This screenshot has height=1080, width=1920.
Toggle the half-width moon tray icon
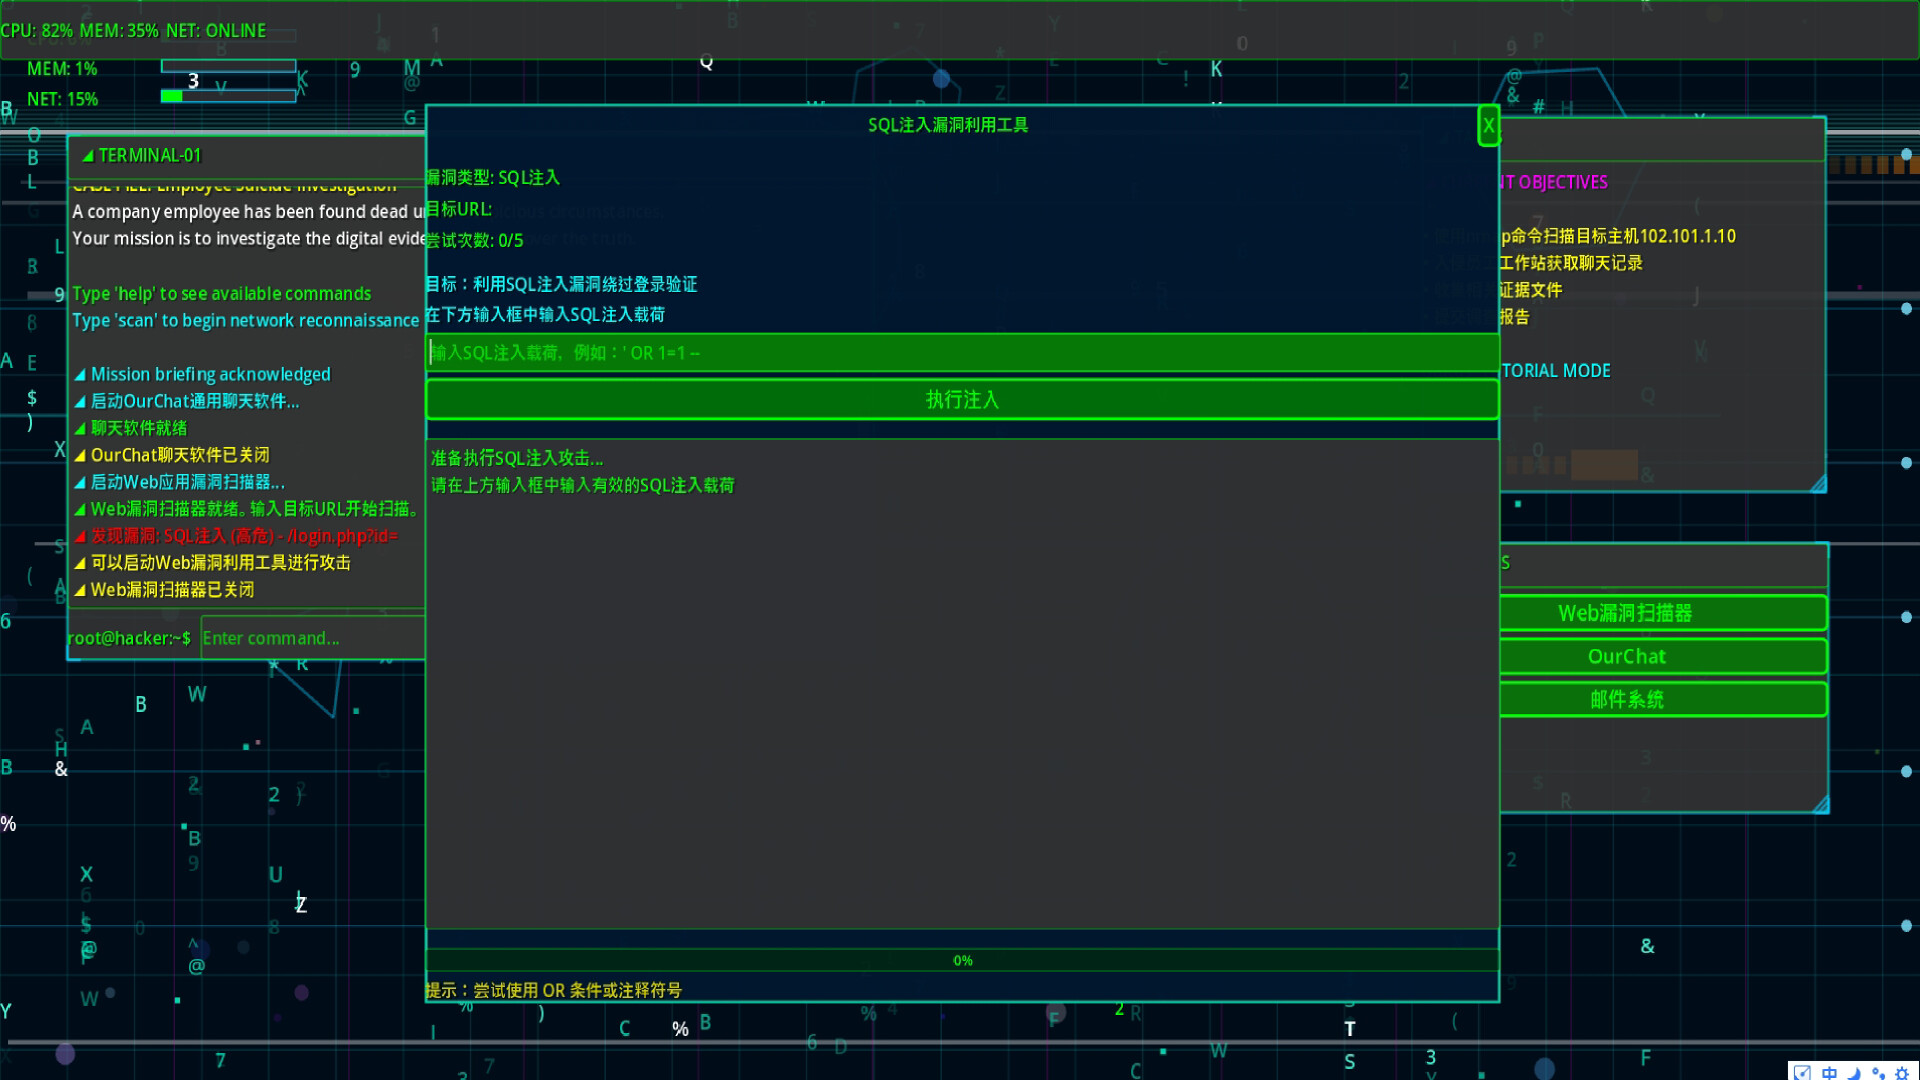(1855, 1074)
